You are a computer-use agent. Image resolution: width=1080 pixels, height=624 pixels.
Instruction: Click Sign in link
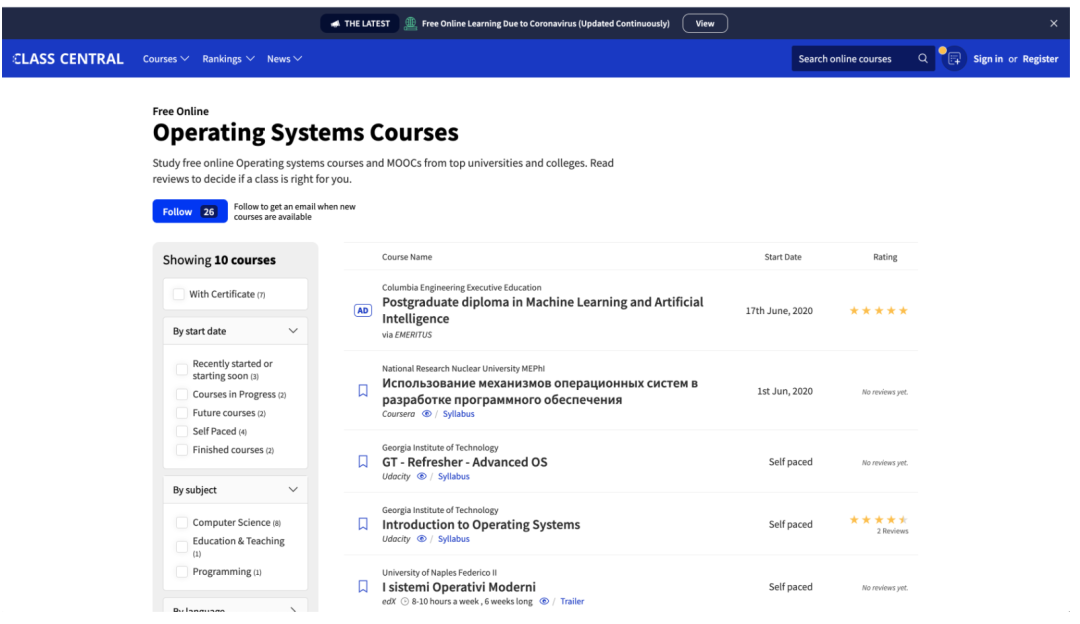988,59
